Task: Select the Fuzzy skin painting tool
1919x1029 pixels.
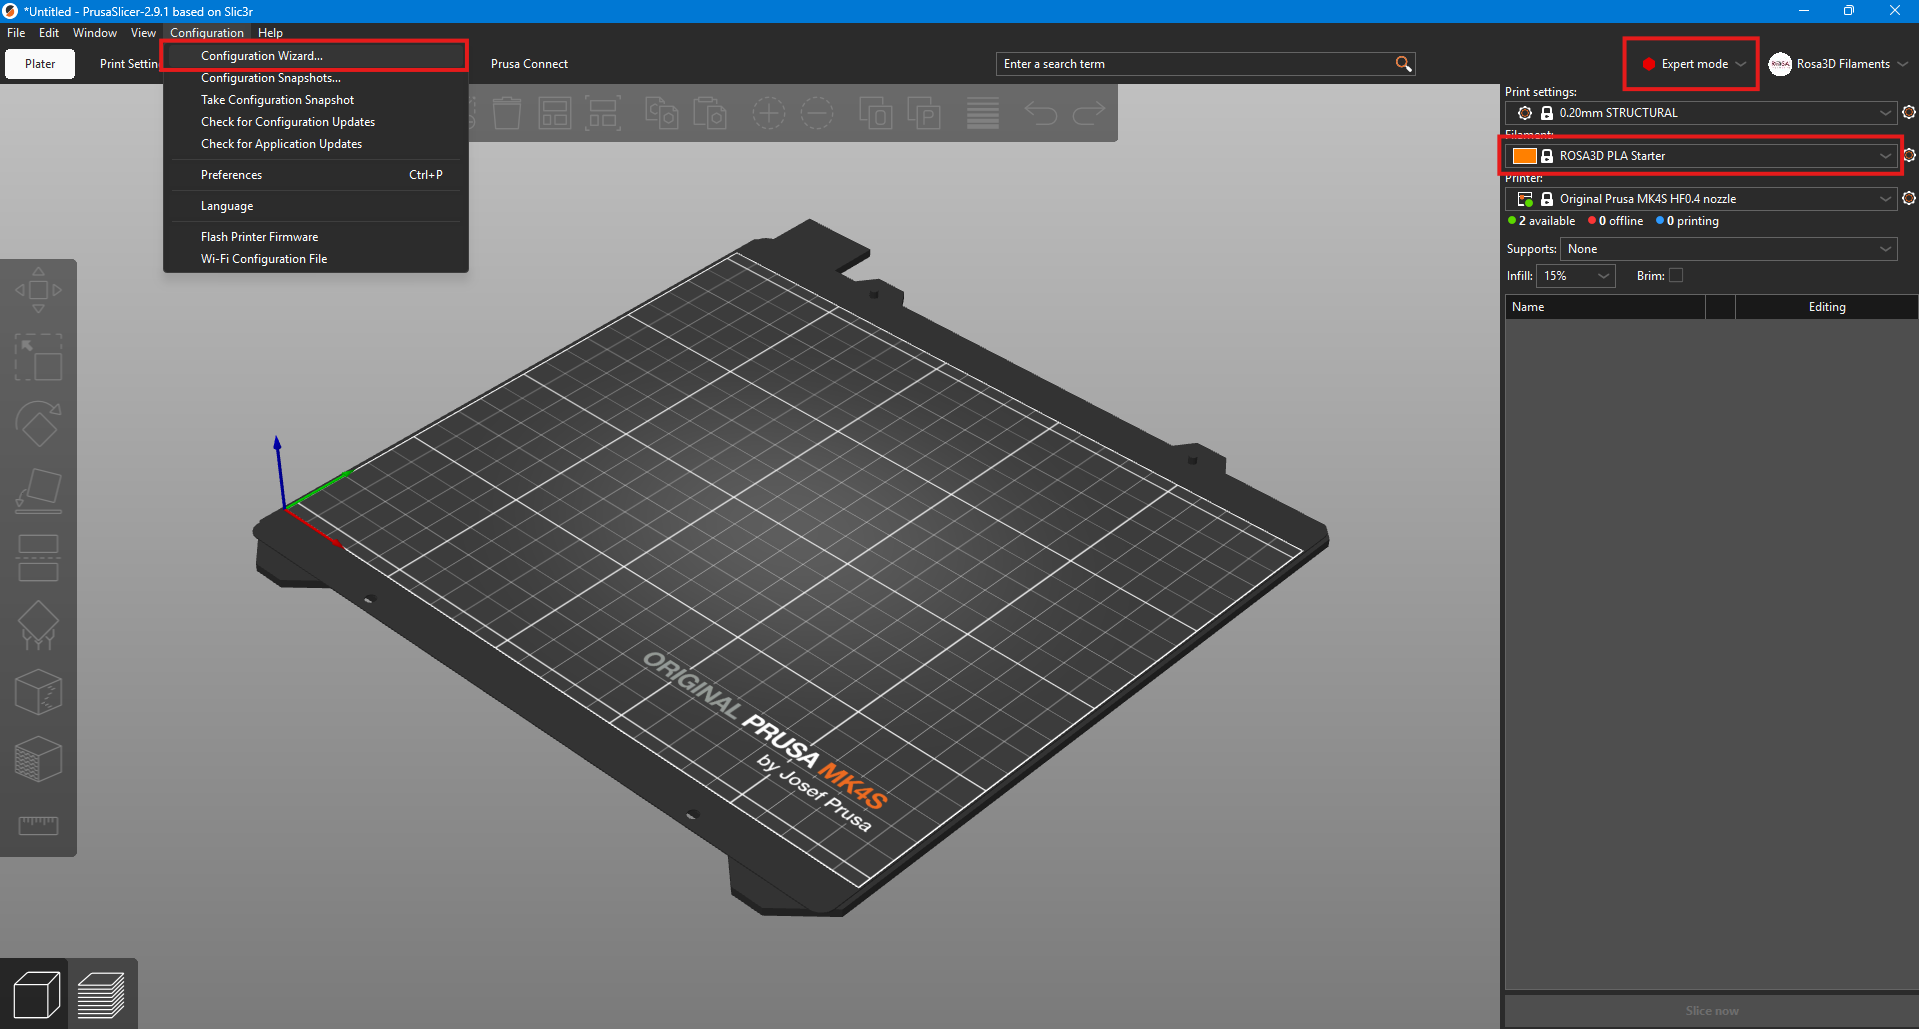Action: click(x=38, y=759)
